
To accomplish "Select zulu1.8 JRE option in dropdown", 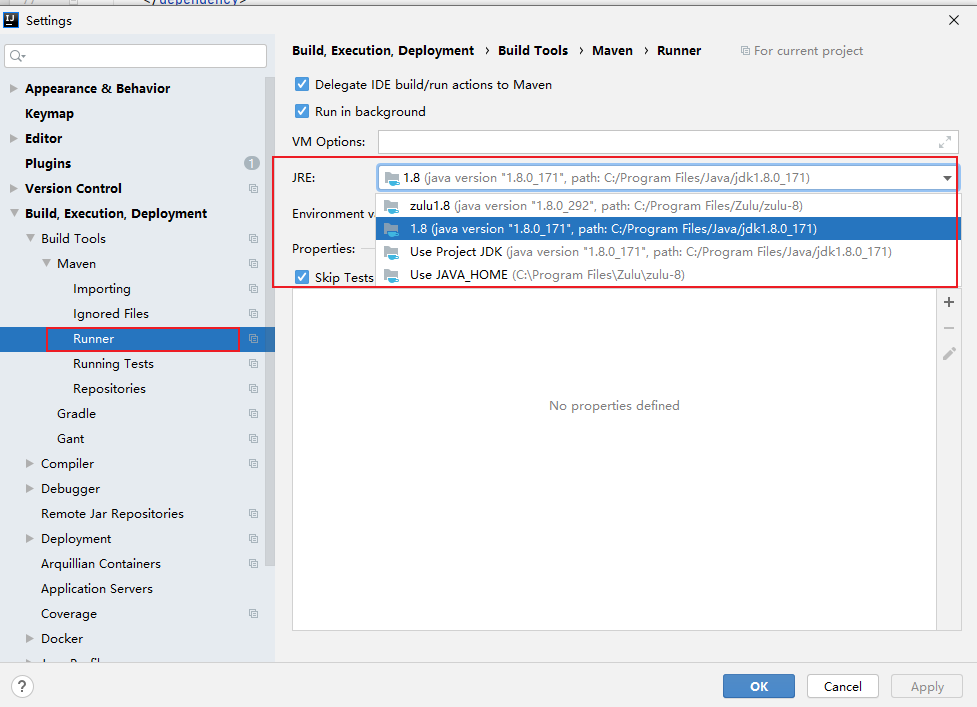I will point(666,206).
